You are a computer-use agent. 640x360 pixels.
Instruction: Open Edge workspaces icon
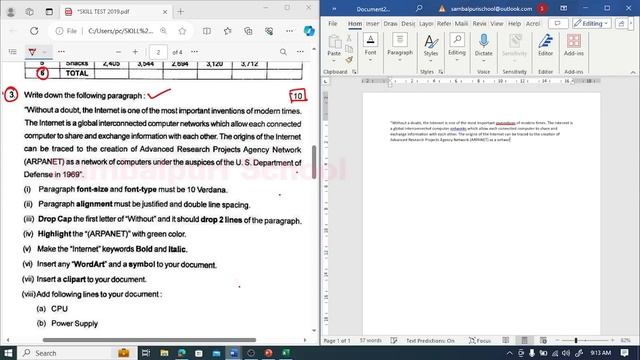(29, 12)
